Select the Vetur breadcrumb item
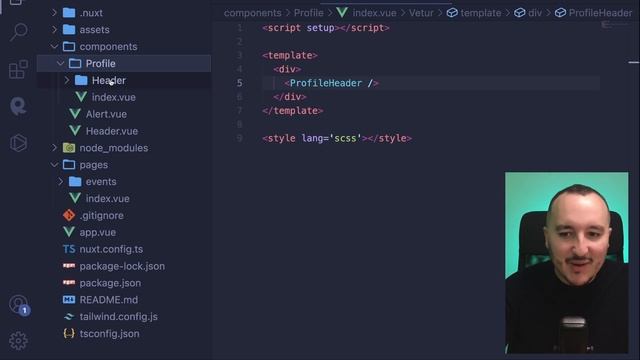 (x=421, y=13)
